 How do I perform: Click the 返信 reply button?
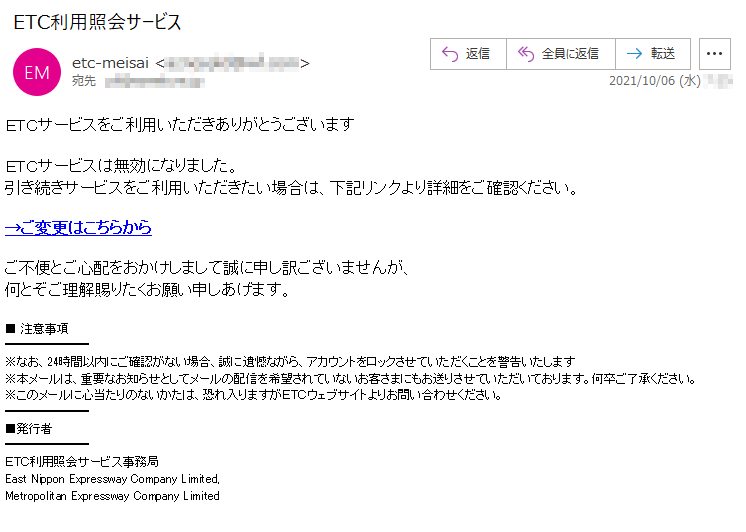(x=468, y=54)
